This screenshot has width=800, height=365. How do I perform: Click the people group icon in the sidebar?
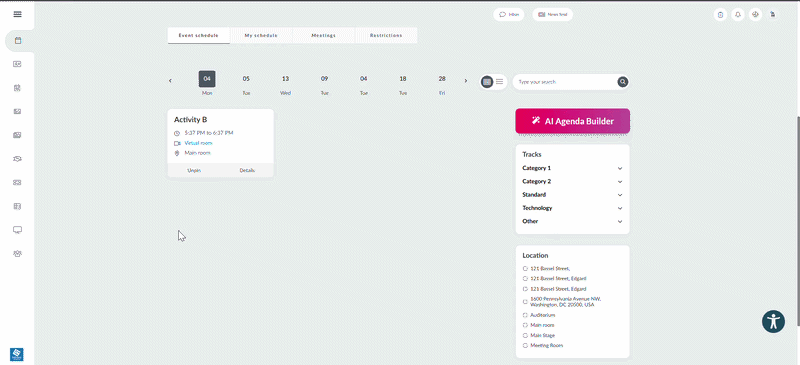click(17, 253)
